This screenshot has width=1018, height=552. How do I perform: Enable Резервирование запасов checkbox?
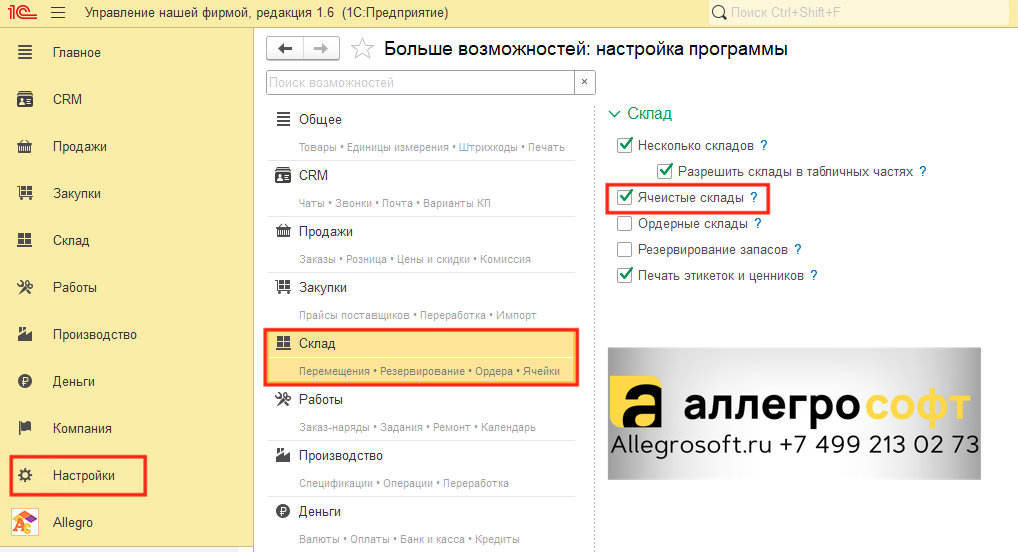pos(625,249)
